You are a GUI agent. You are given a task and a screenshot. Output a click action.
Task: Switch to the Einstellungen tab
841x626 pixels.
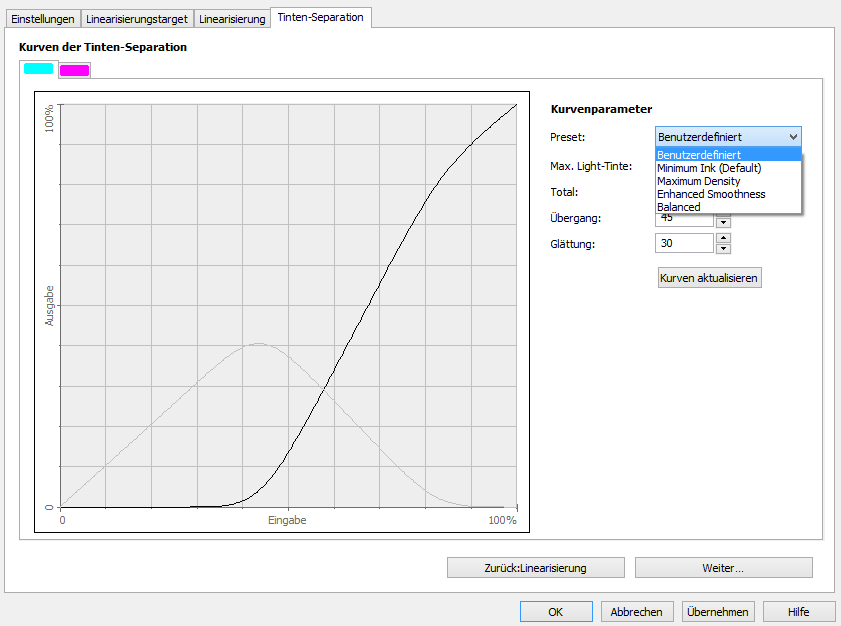pos(41,19)
